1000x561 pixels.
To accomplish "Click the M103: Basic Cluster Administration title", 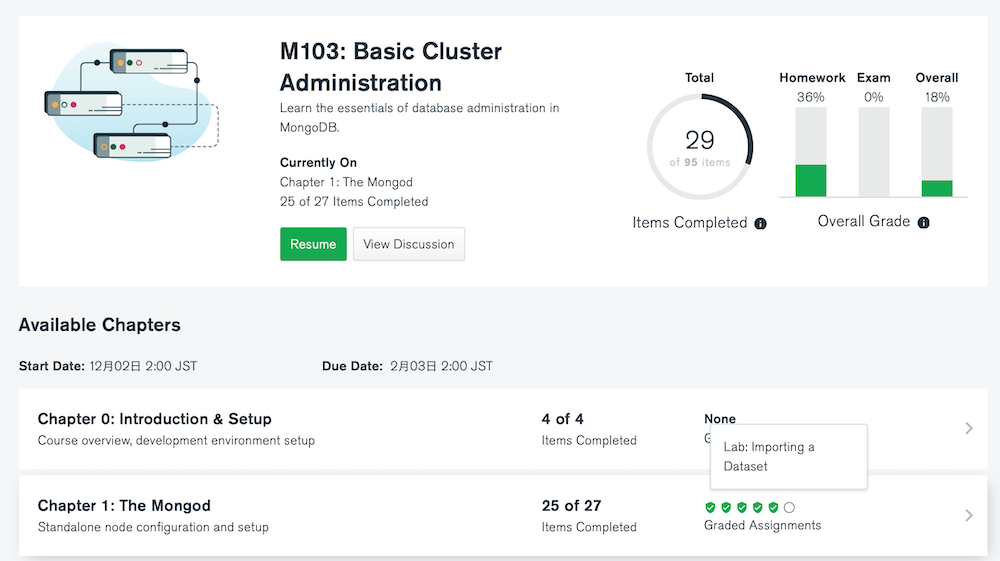I will tap(391, 67).
